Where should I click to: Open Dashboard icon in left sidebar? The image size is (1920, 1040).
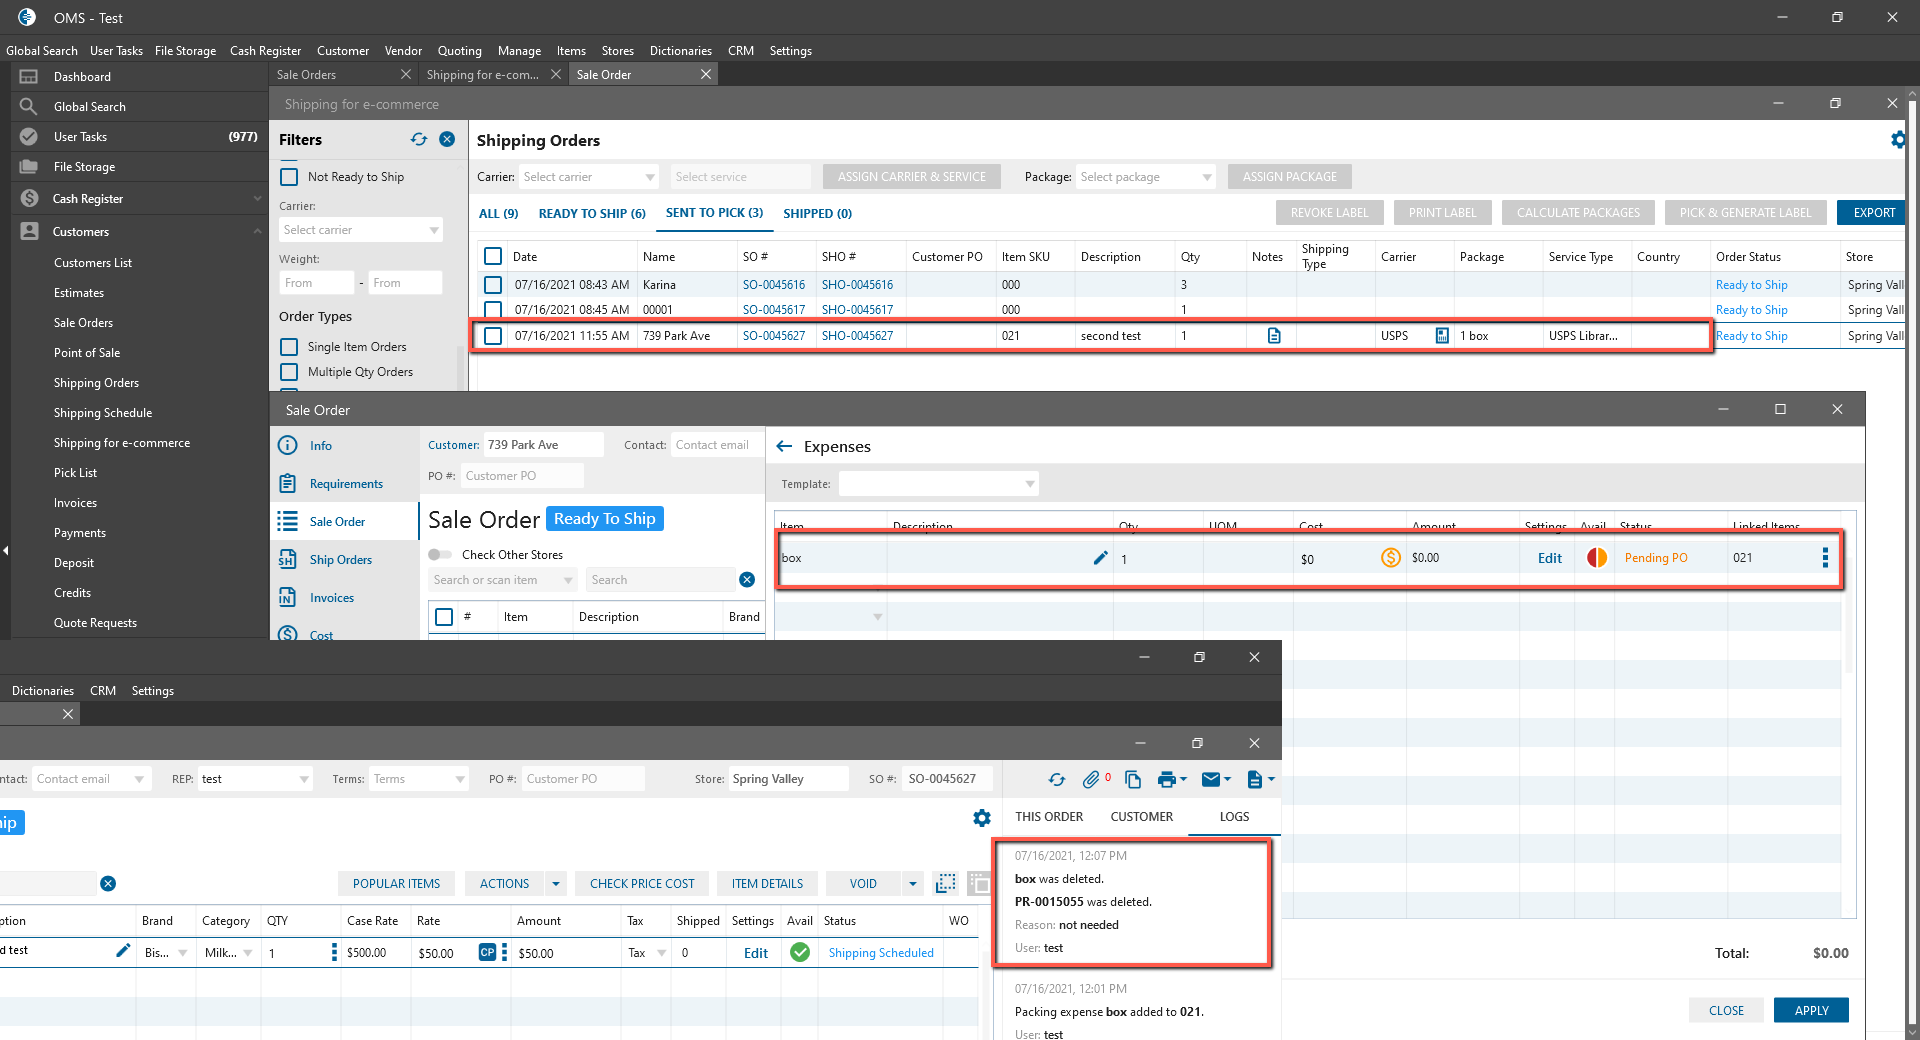tap(29, 77)
